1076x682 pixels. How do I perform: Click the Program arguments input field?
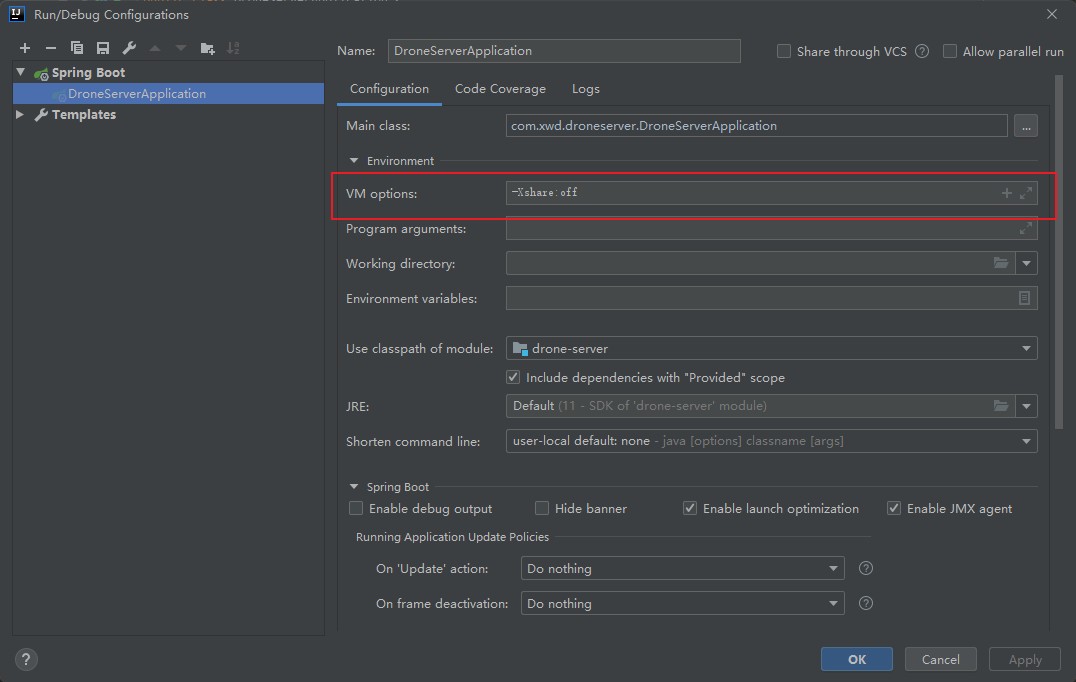coord(760,229)
